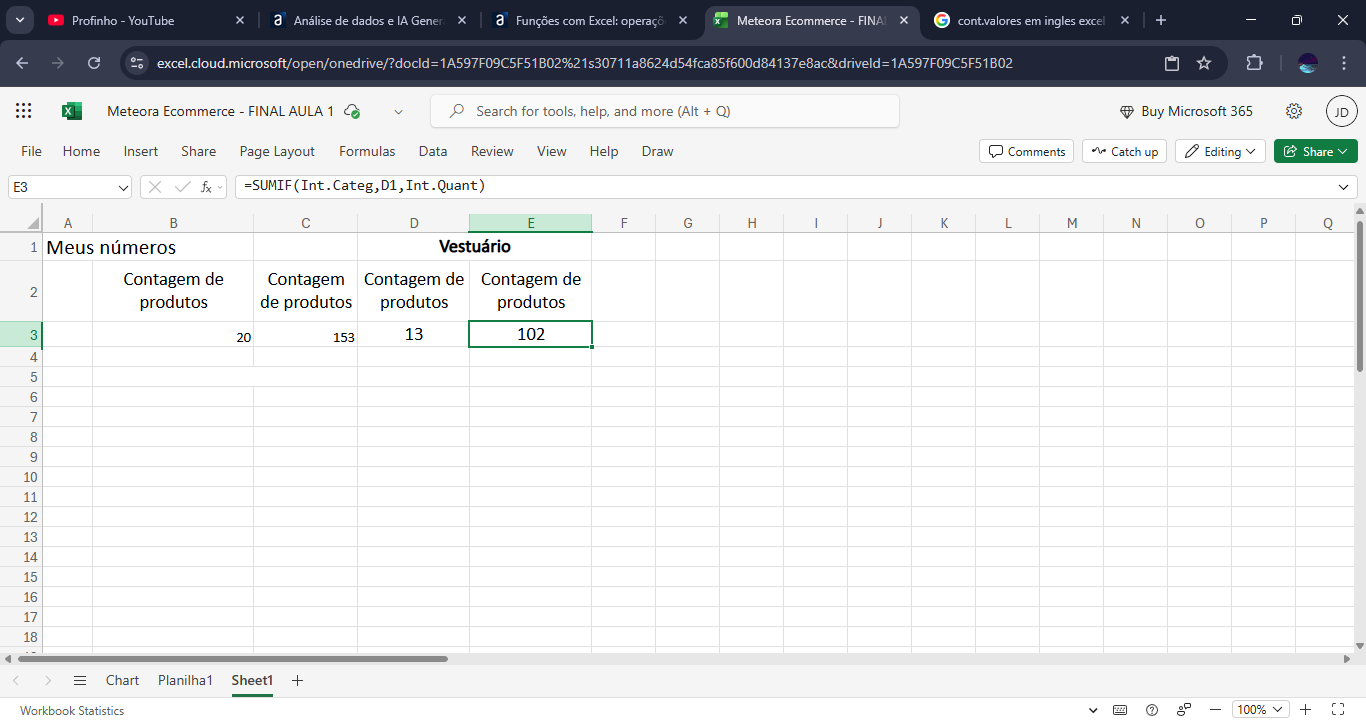Viewport: 1366px width, 720px height.
Task: Switch to the Insert ribbon tab
Action: point(141,151)
